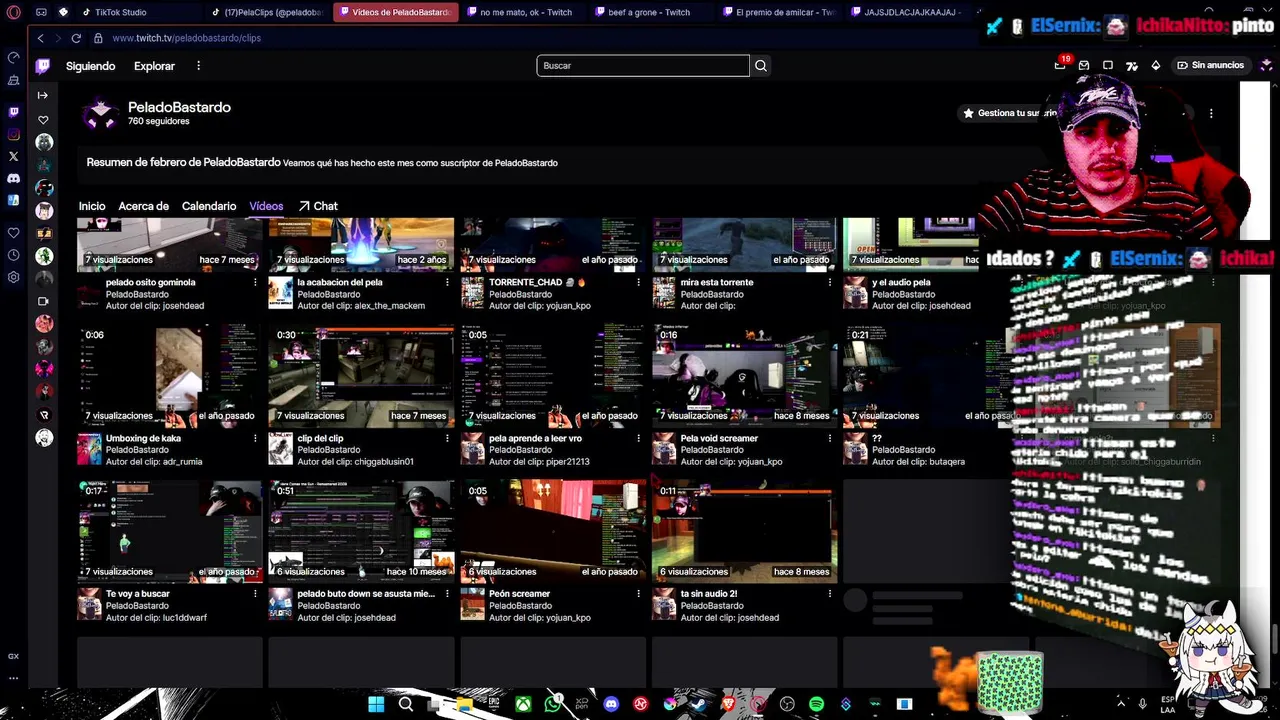Reload the page with refresh icon
The height and width of the screenshot is (720, 1280).
(x=76, y=38)
